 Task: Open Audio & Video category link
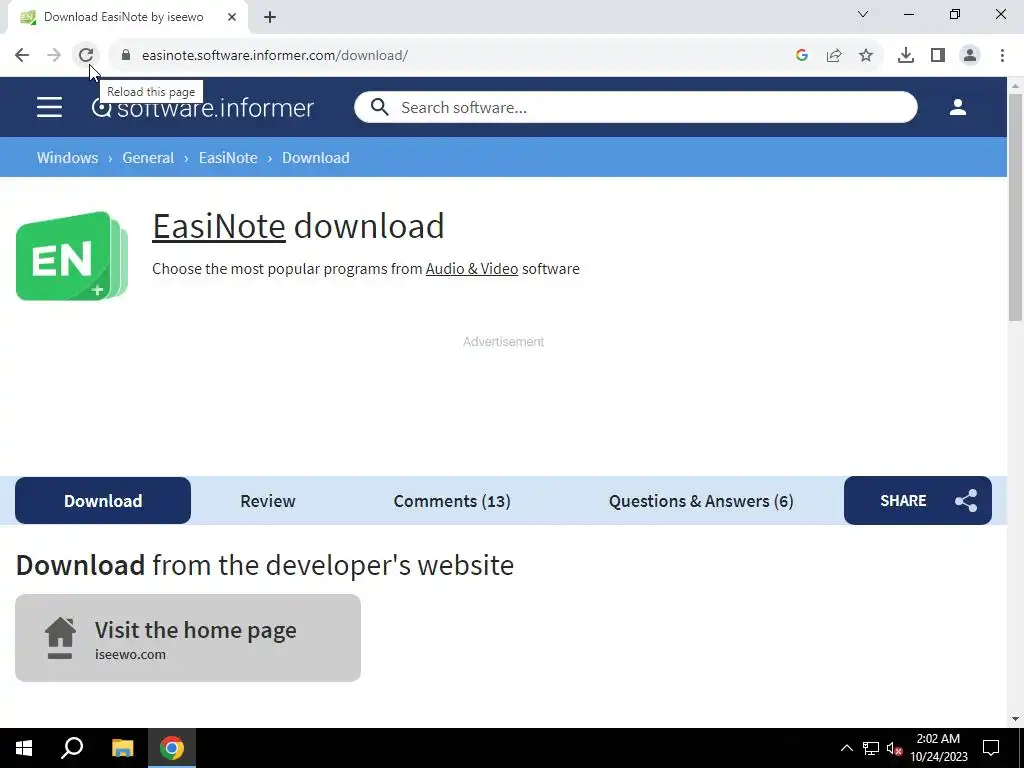click(472, 268)
